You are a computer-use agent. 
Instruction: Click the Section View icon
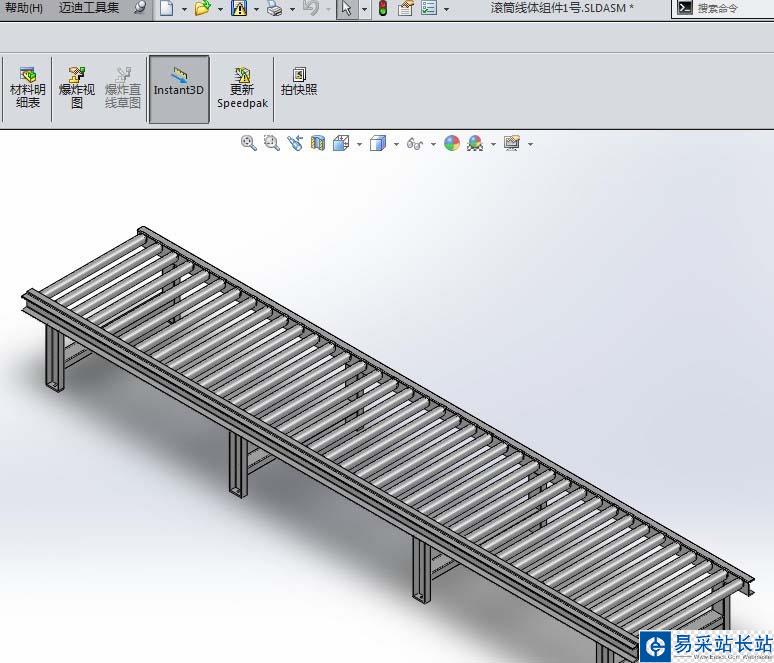(318, 143)
